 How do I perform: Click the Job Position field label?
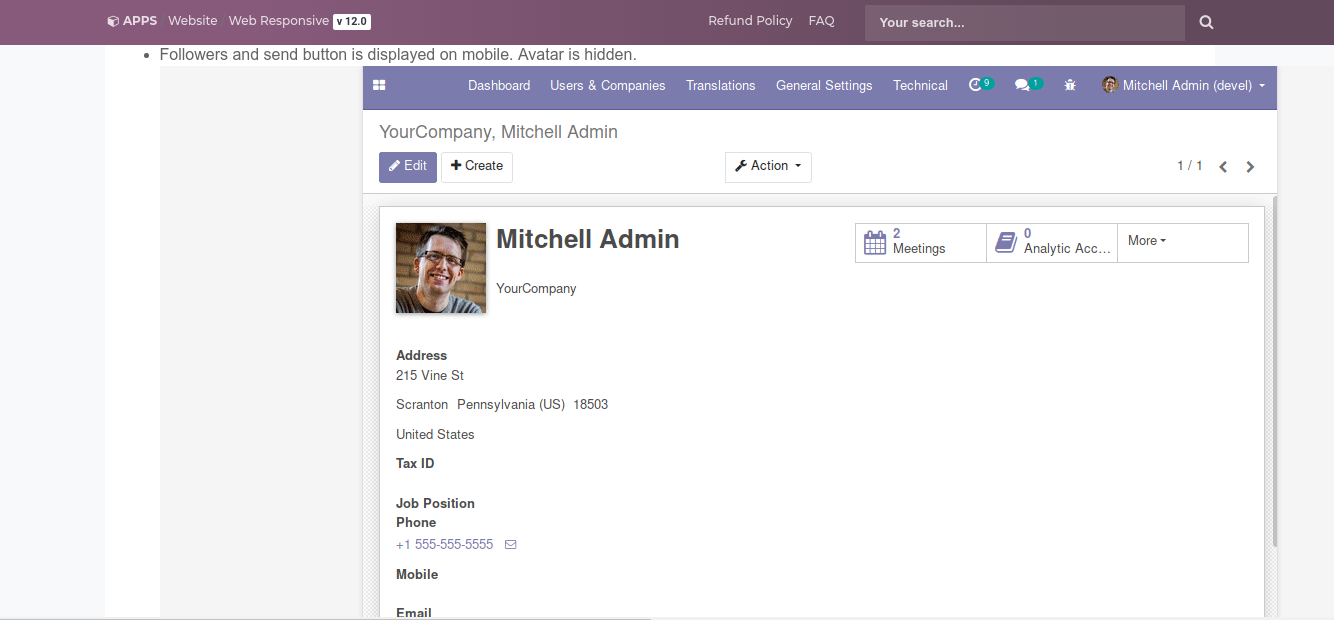coord(435,504)
